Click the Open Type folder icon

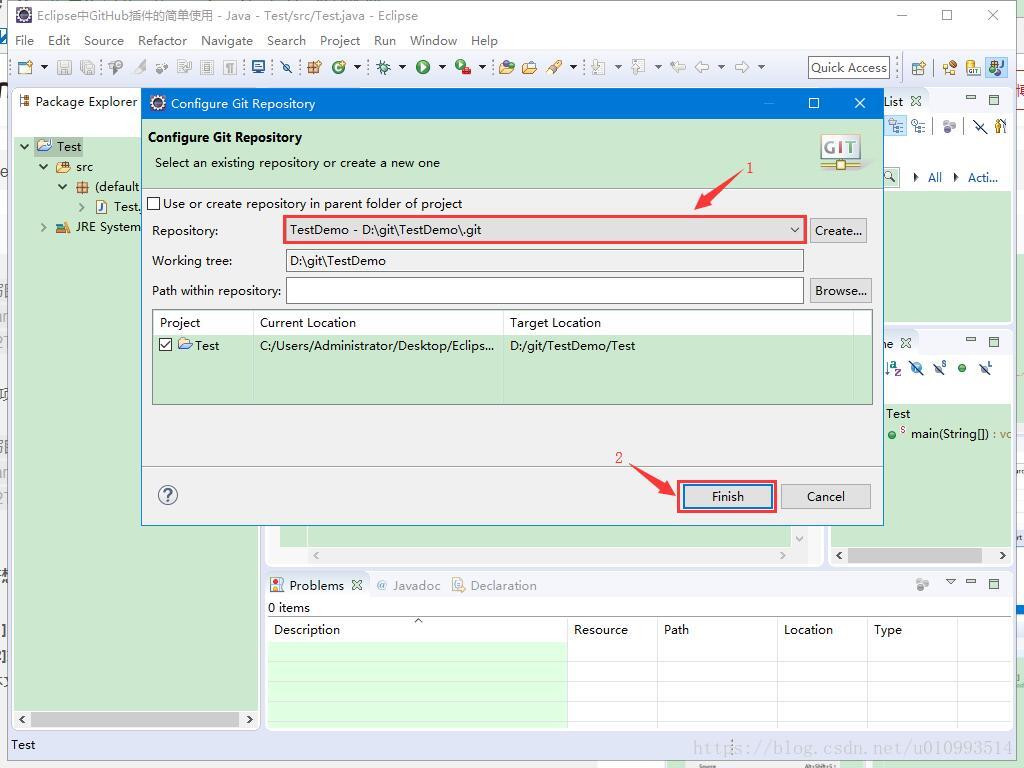tap(506, 67)
